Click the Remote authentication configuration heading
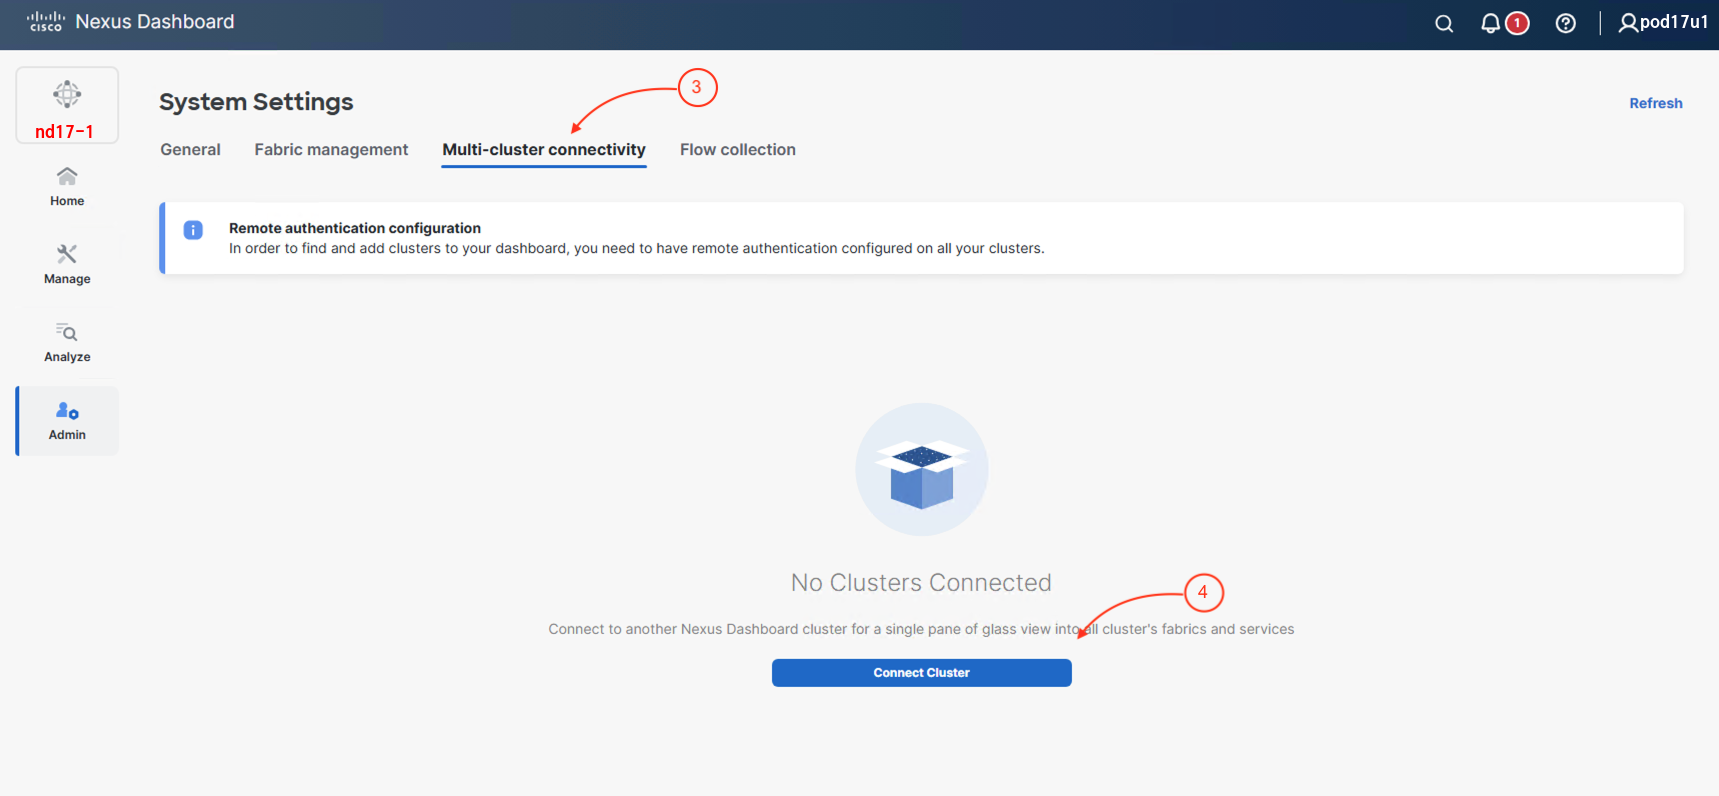 [355, 228]
